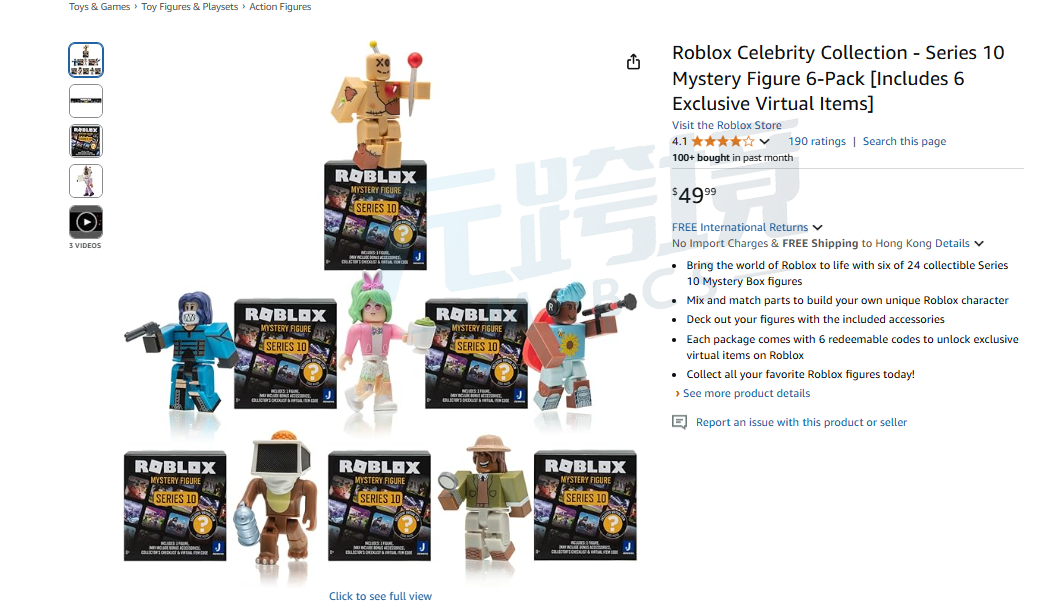Select the third thumbnail showing Roblox box
The width and height of the screenshot is (1040, 614).
[x=86, y=141]
